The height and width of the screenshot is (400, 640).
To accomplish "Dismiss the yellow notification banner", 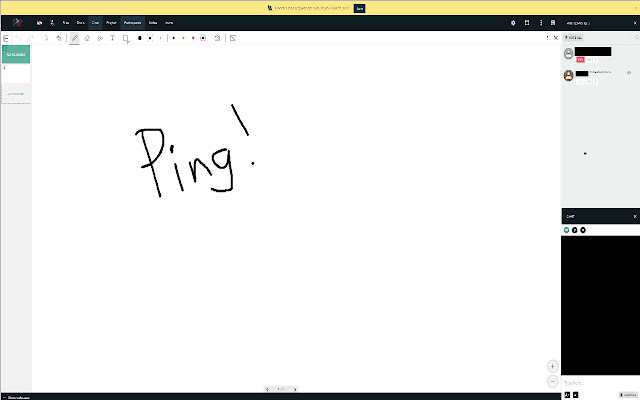I will click(x=635, y=8).
